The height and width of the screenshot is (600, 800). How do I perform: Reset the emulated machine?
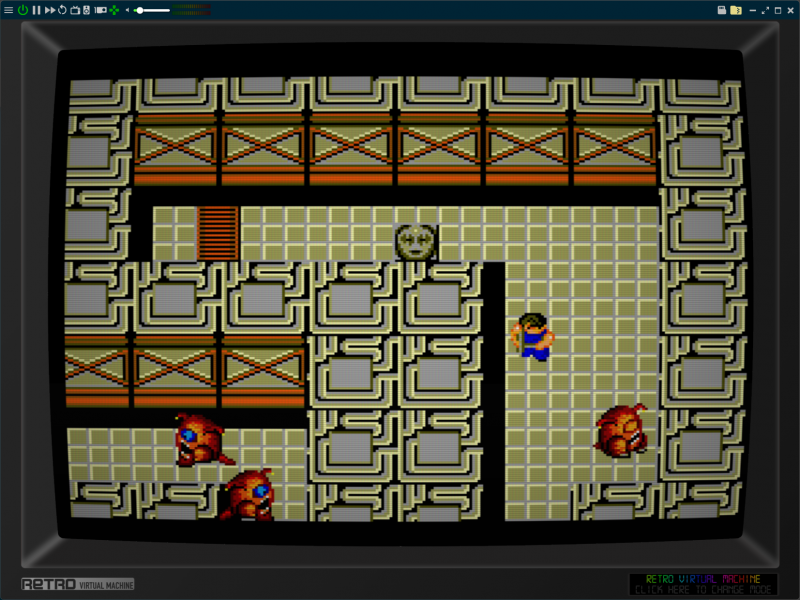[x=62, y=10]
